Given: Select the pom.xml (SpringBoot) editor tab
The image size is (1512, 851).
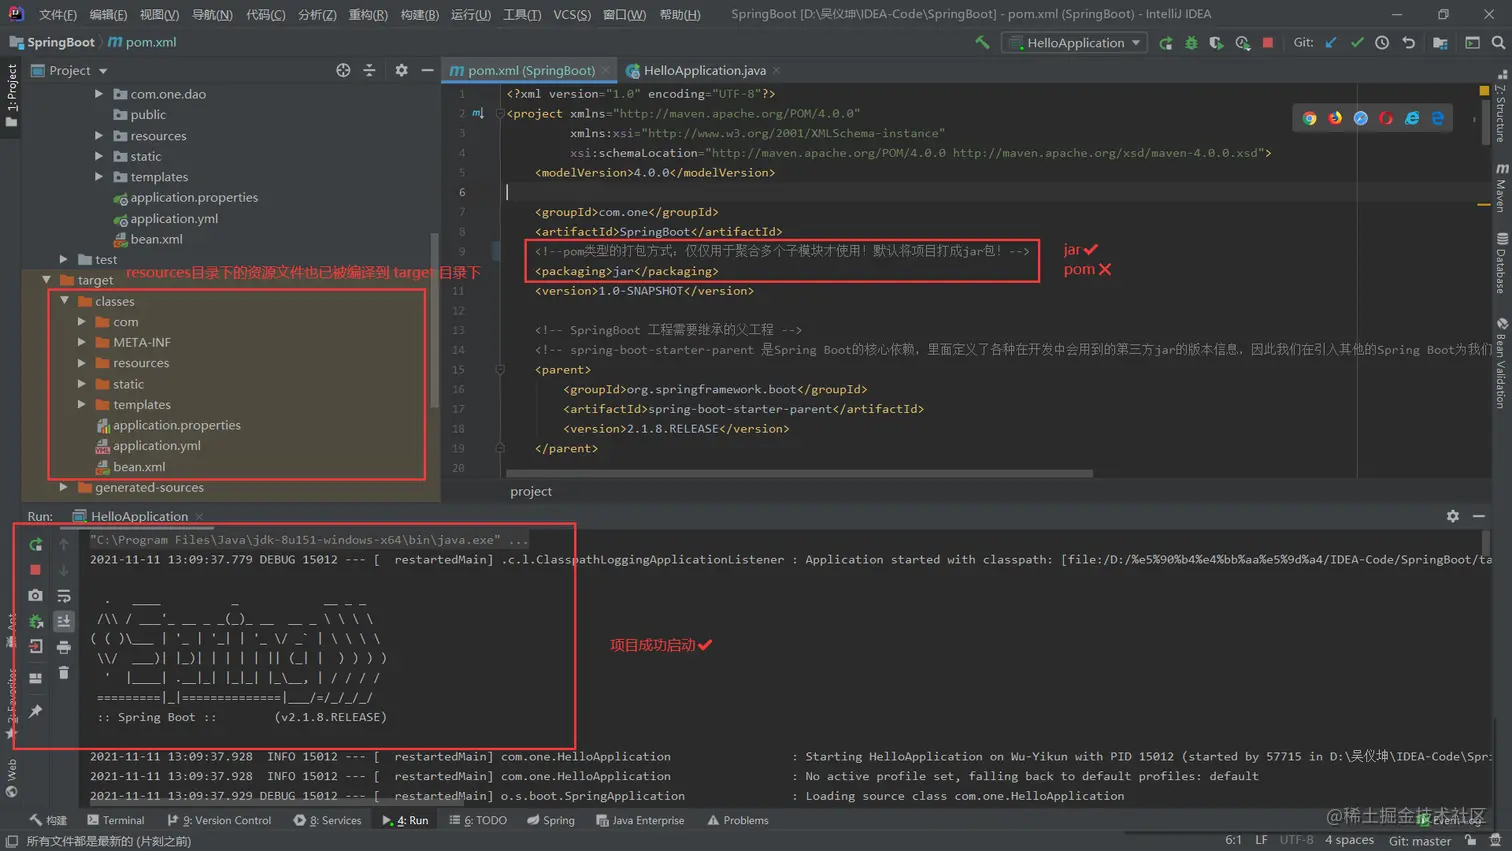Looking at the screenshot, I should [530, 71].
